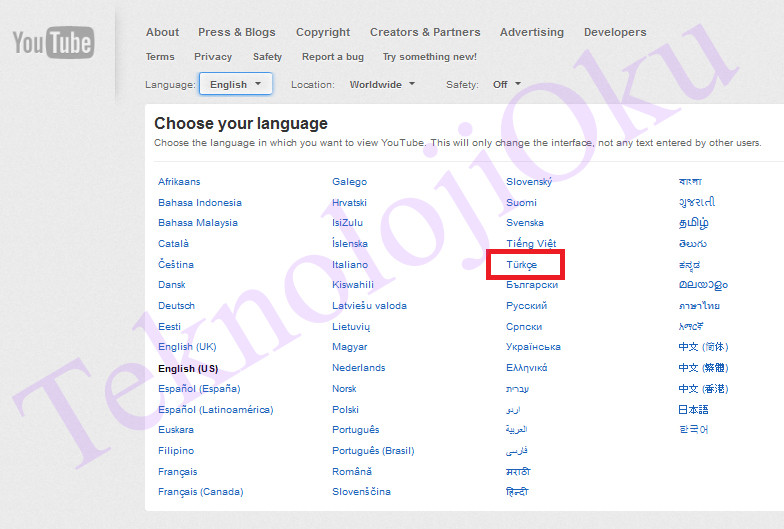Select Français (Canada) language
The height and width of the screenshot is (529, 784).
pyautogui.click(x=200, y=492)
